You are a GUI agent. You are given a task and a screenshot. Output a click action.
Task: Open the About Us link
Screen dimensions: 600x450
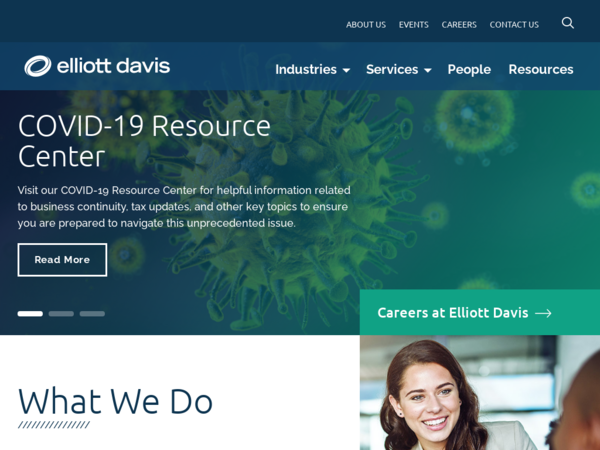click(x=366, y=25)
